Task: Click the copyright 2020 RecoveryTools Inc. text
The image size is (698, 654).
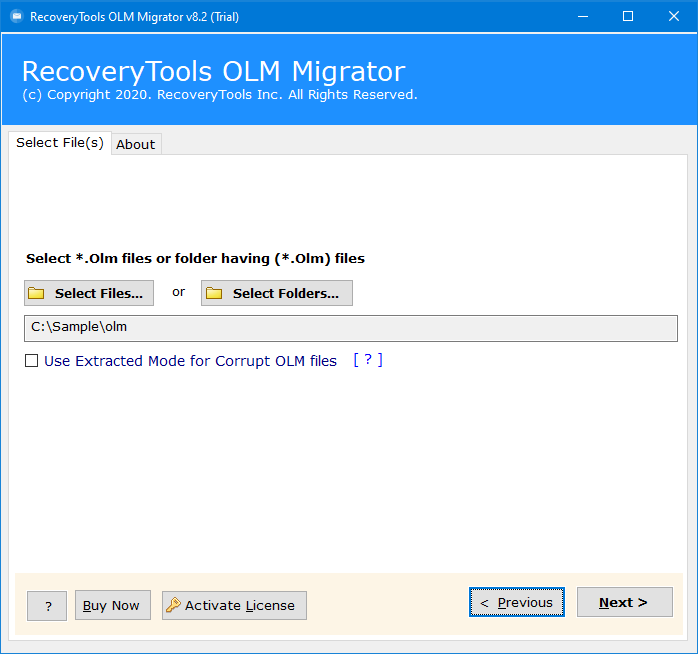Action: pyautogui.click(x=220, y=95)
